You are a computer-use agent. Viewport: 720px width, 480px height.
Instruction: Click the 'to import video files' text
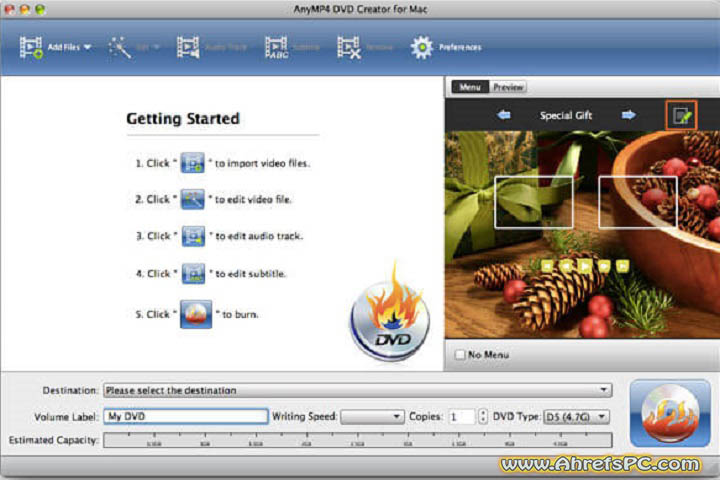262,163
